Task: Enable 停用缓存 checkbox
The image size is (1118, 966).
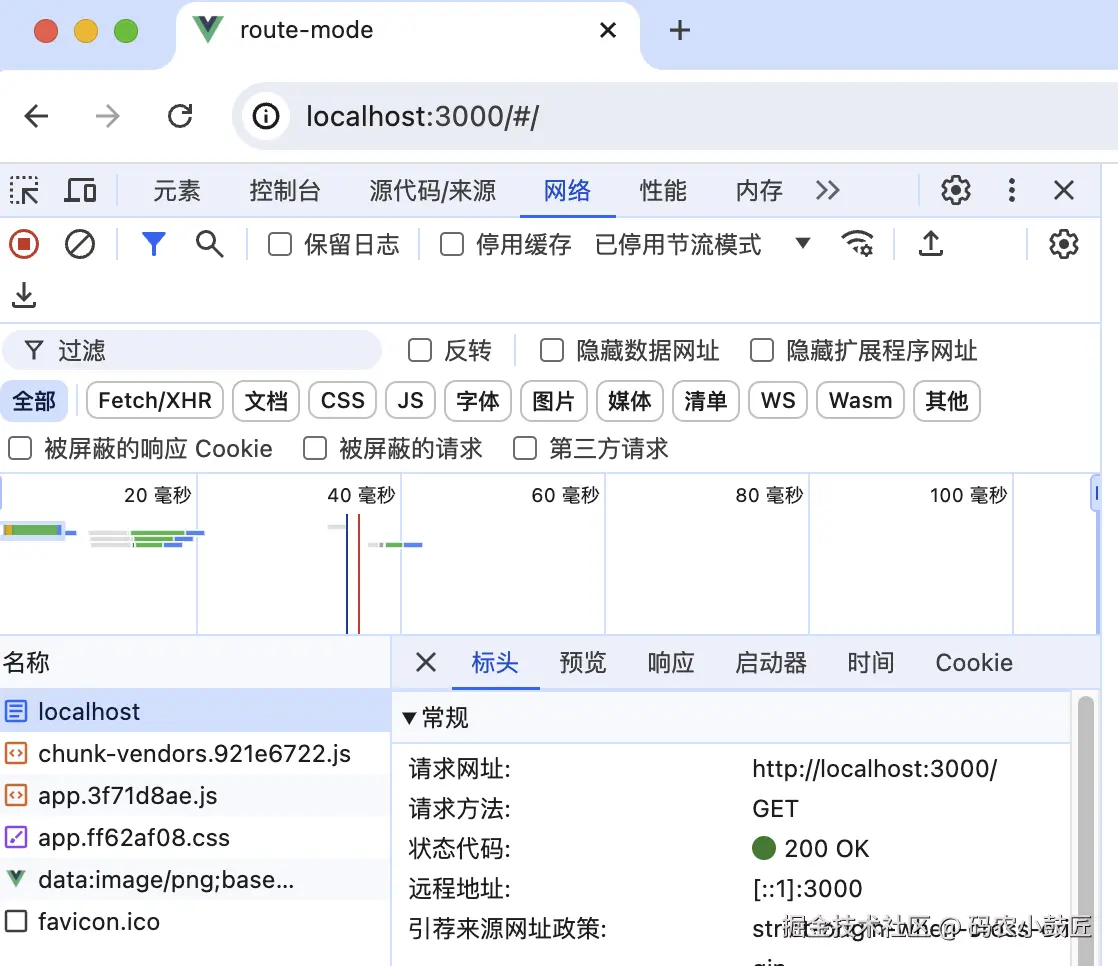Action: (x=452, y=245)
